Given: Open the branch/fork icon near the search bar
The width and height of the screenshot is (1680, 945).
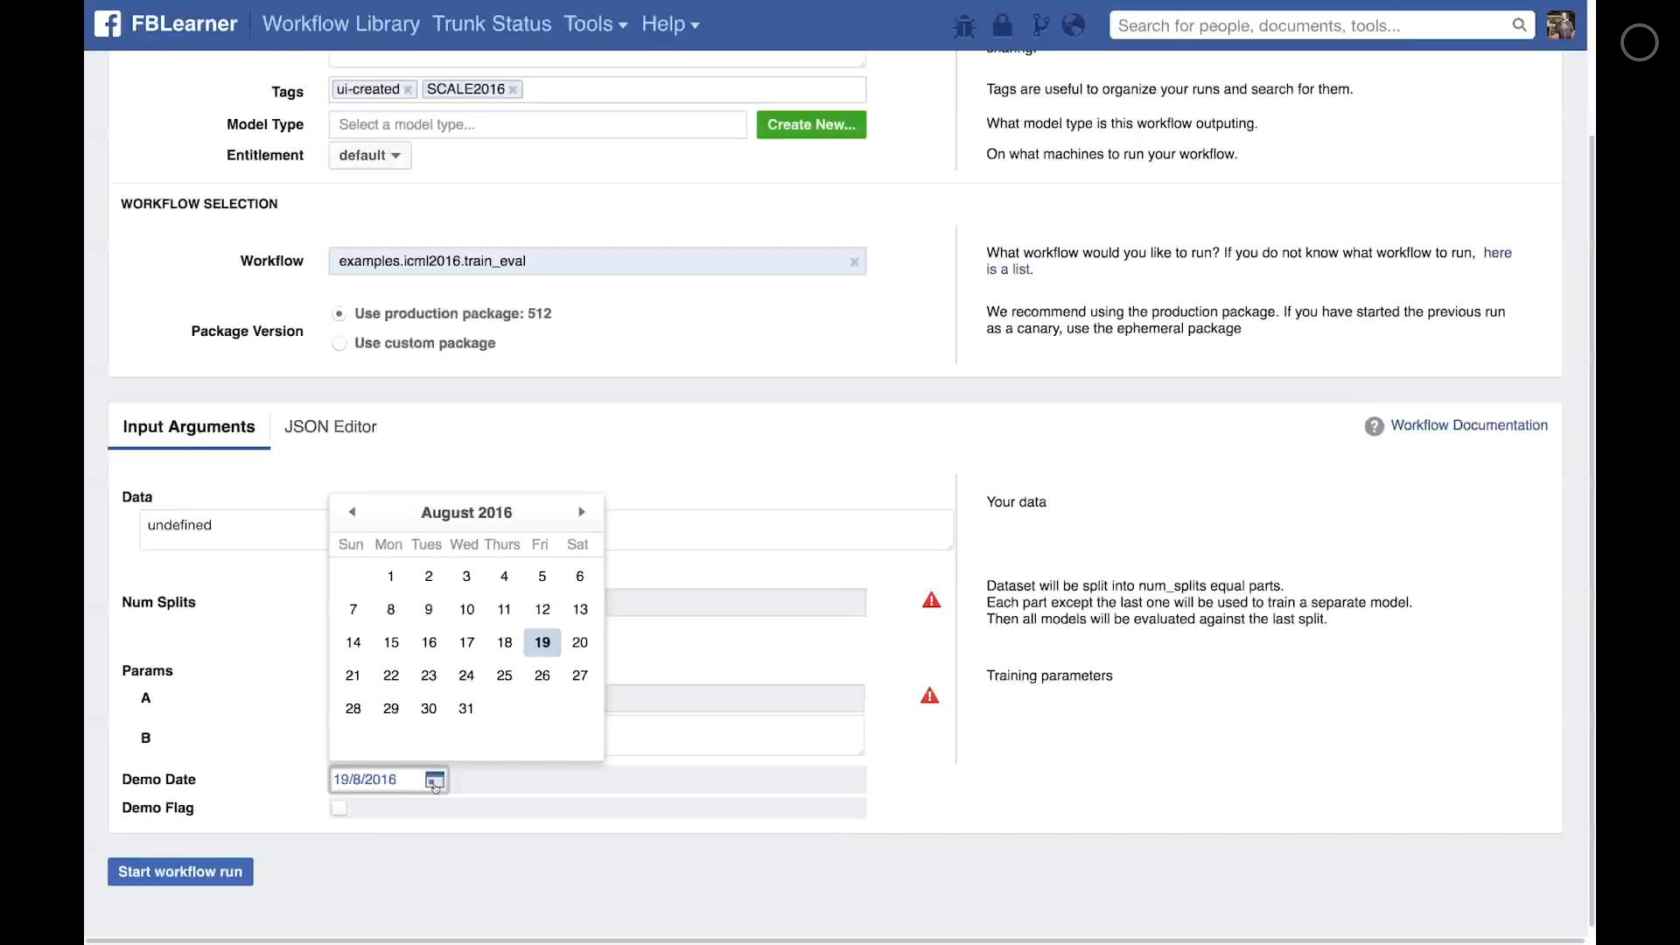Looking at the screenshot, I should [1040, 25].
